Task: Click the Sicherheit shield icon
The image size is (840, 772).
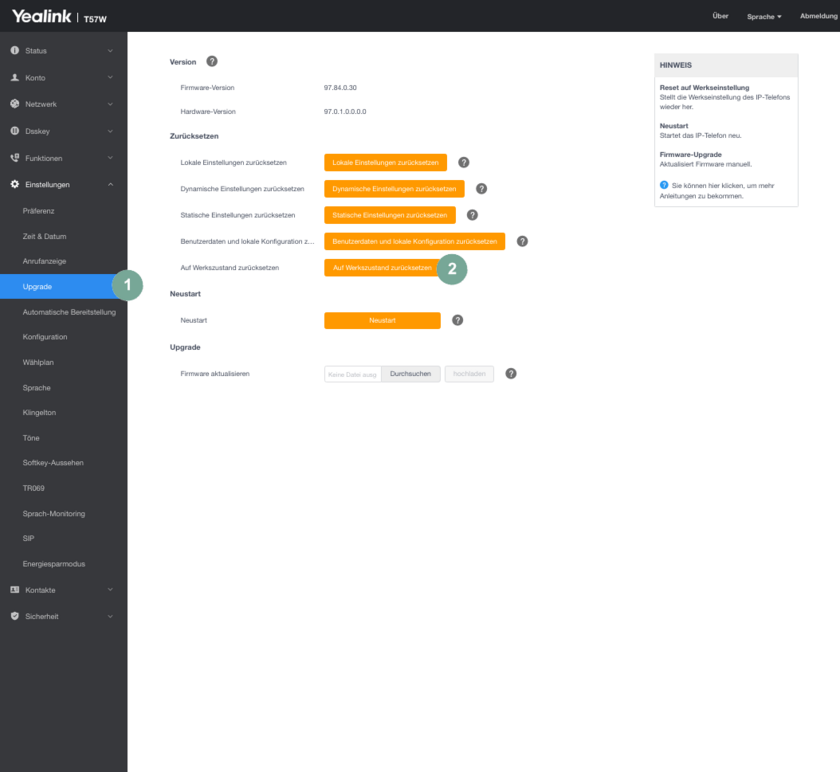Action: (14, 616)
